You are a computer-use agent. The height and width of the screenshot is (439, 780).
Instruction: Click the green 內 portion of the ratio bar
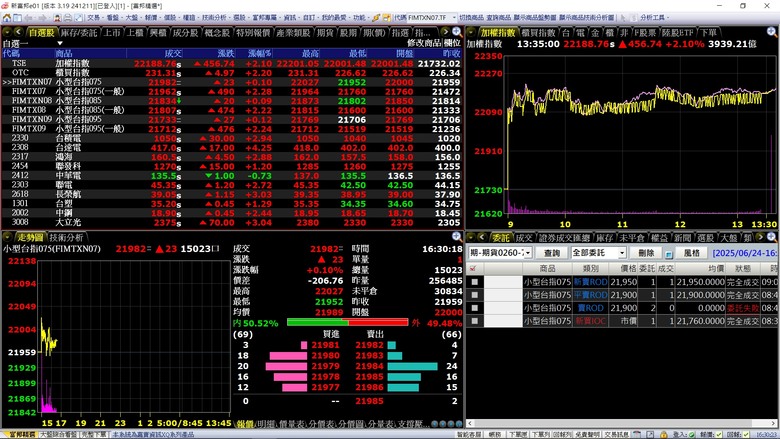click(317, 323)
